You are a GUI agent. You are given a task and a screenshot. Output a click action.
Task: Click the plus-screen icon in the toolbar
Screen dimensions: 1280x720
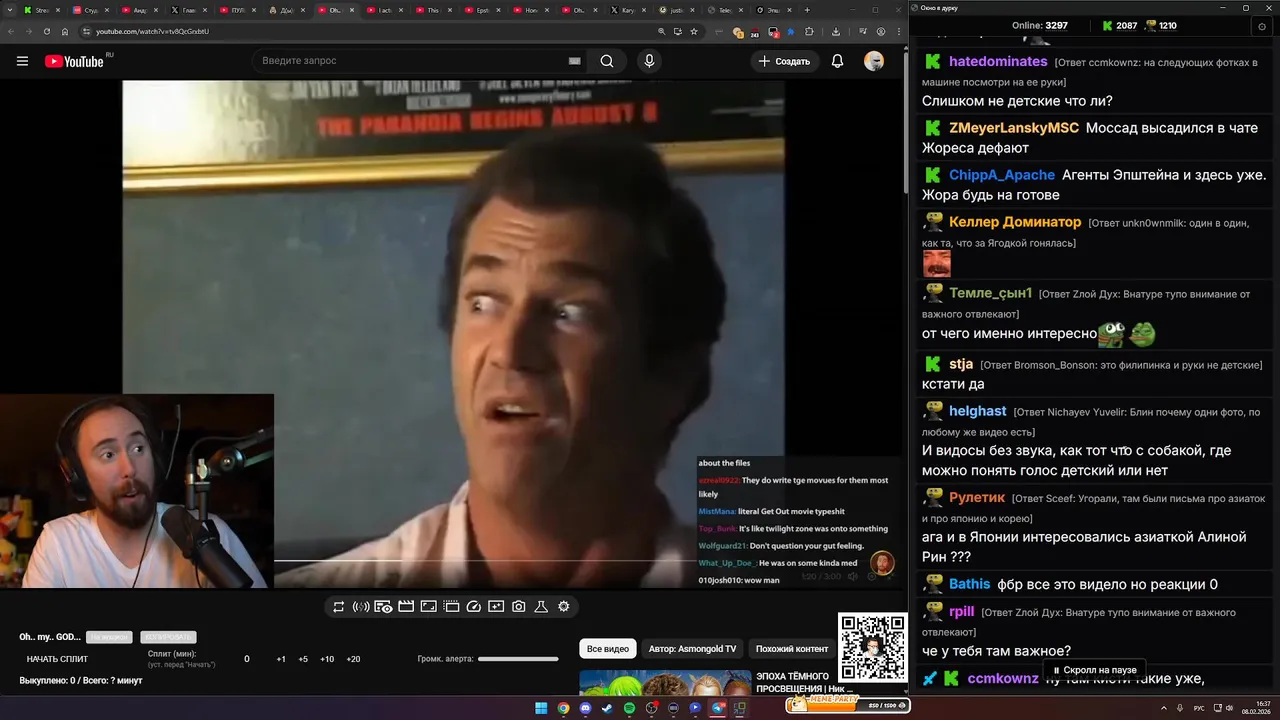coord(496,607)
